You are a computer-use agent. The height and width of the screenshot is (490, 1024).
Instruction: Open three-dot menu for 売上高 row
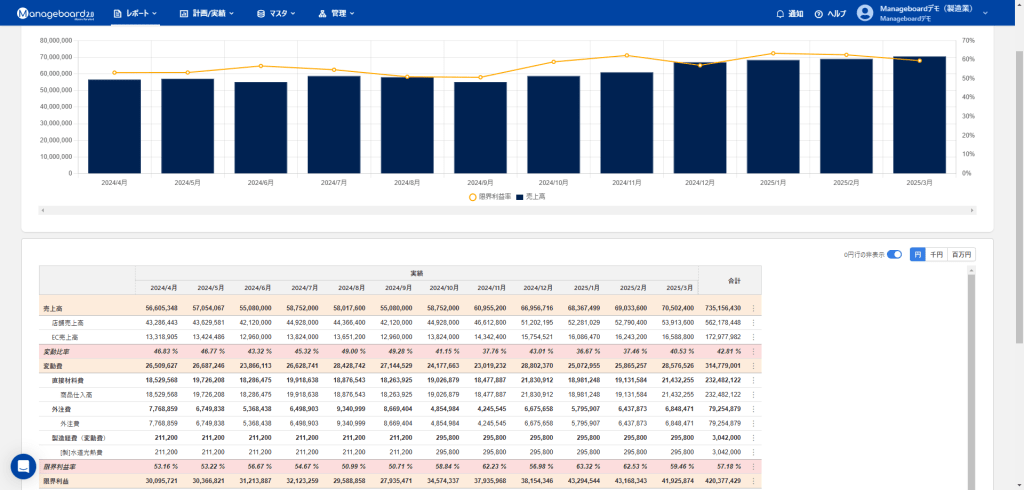click(x=753, y=308)
